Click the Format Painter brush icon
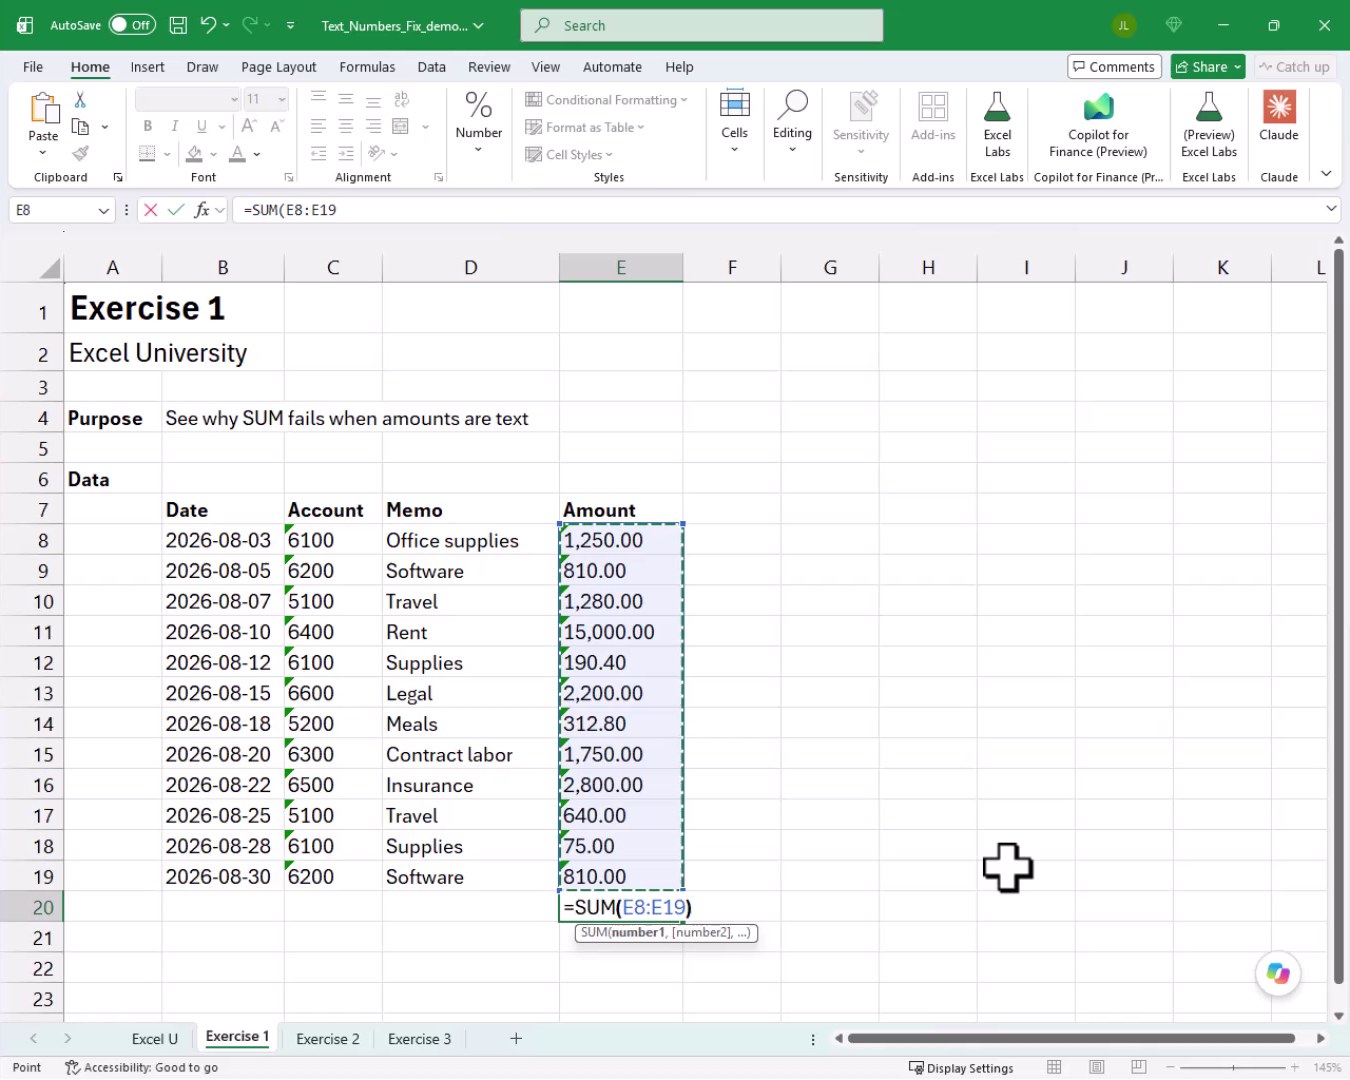The width and height of the screenshot is (1350, 1080). tap(80, 153)
